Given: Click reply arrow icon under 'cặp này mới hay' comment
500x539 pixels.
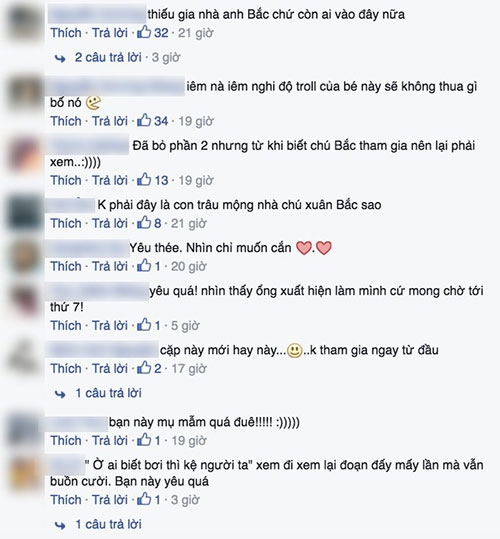Looking at the screenshot, I should (x=60, y=394).
